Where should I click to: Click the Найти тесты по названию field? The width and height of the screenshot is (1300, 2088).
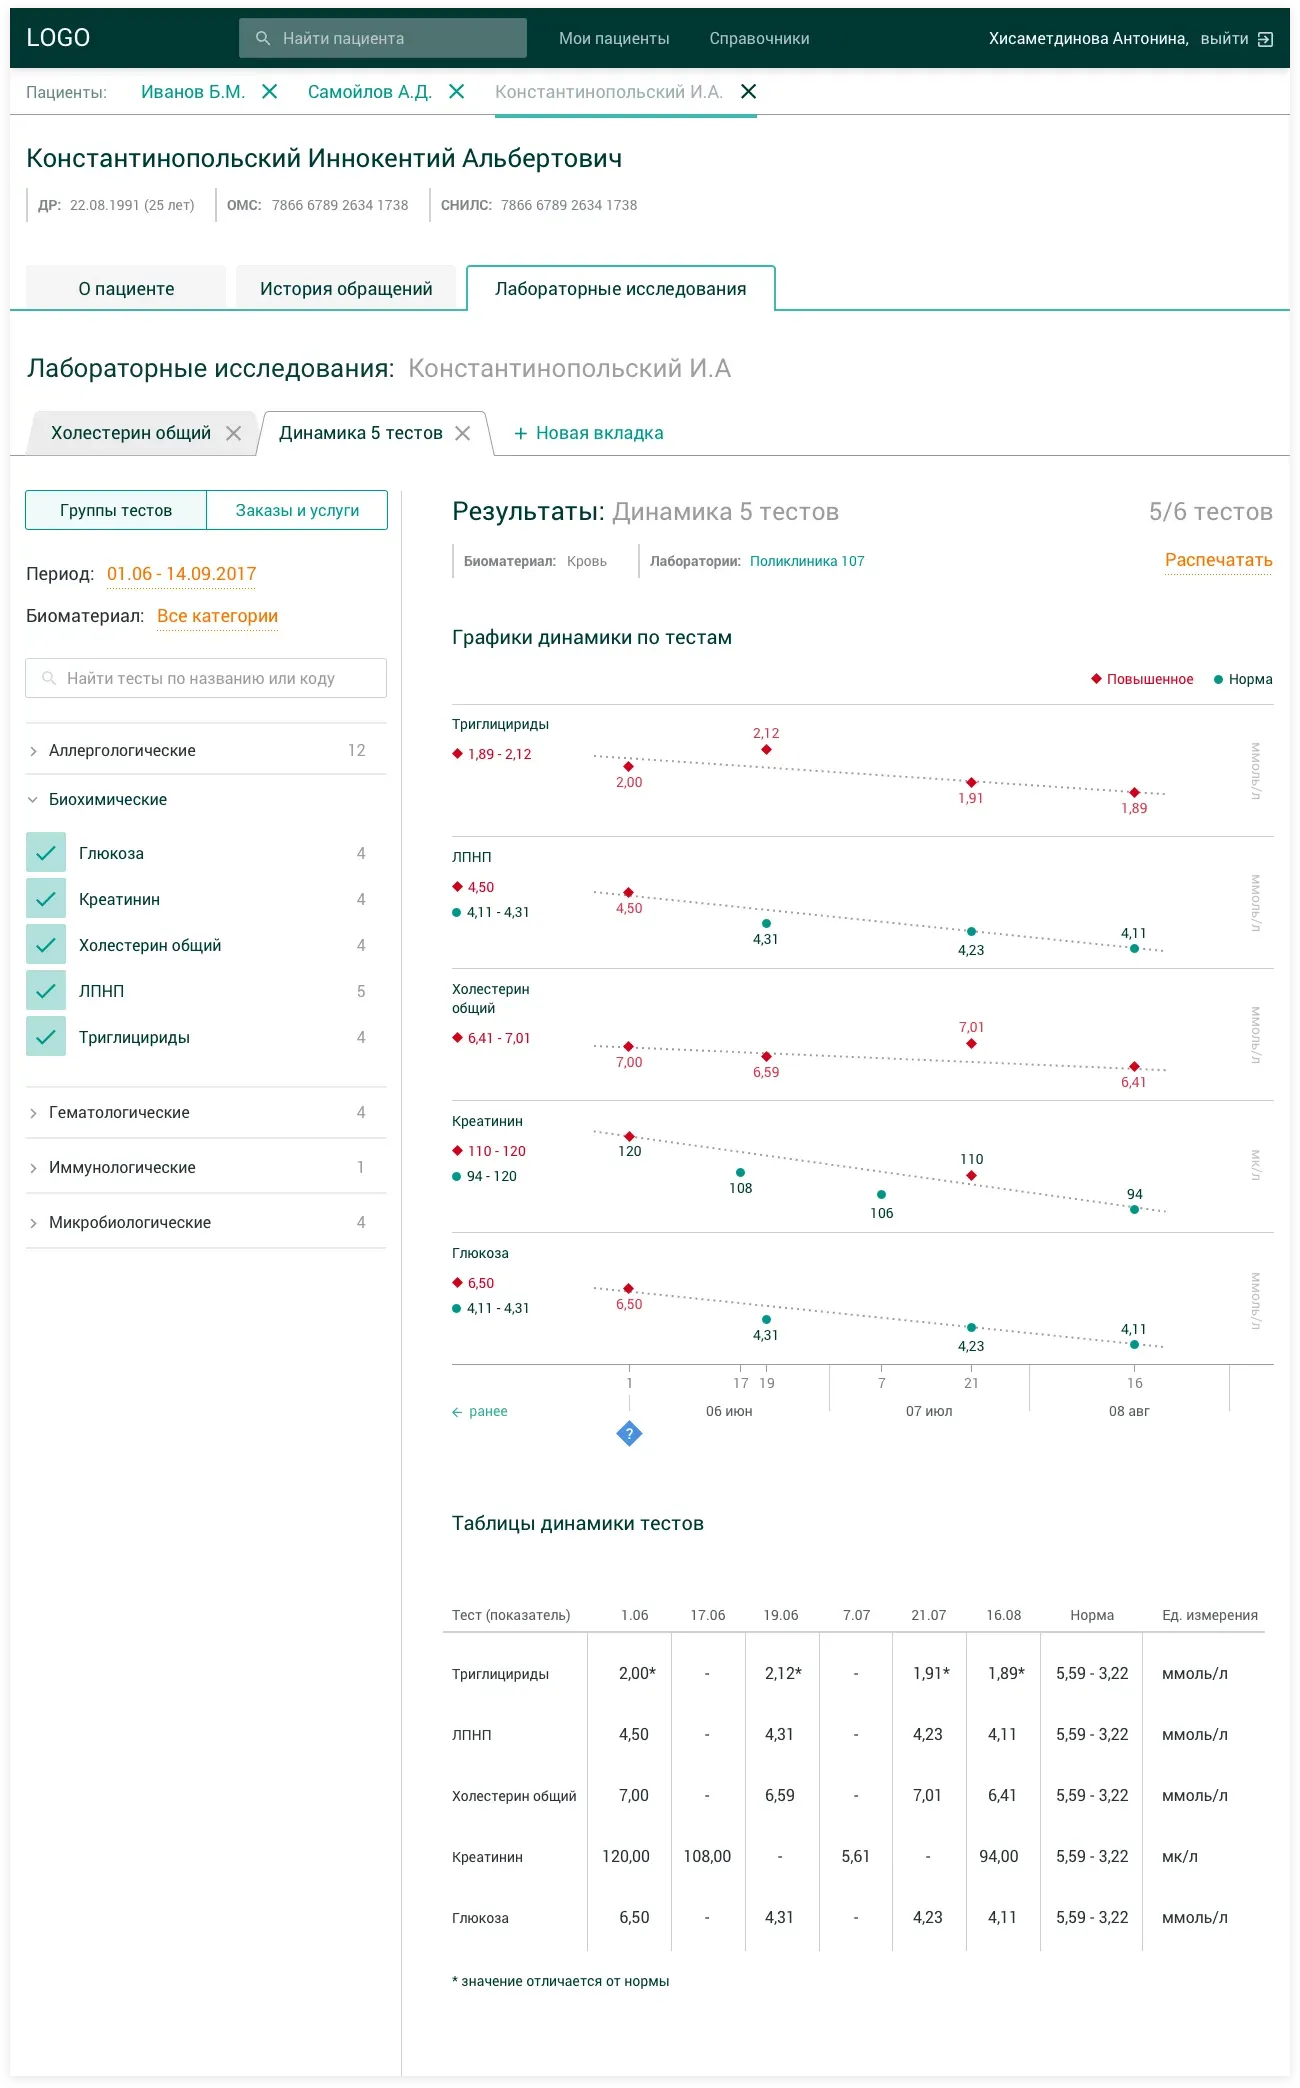pyautogui.click(x=206, y=678)
